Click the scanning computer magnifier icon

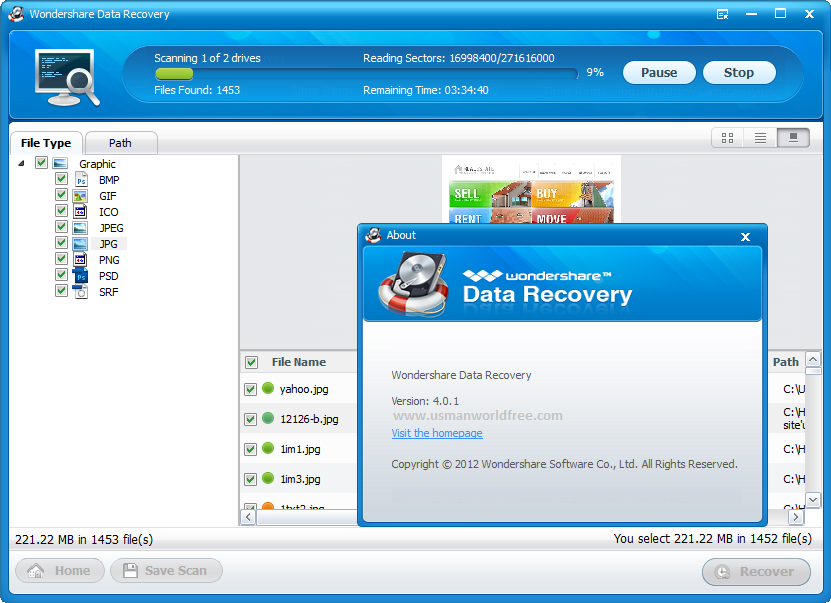[67, 77]
